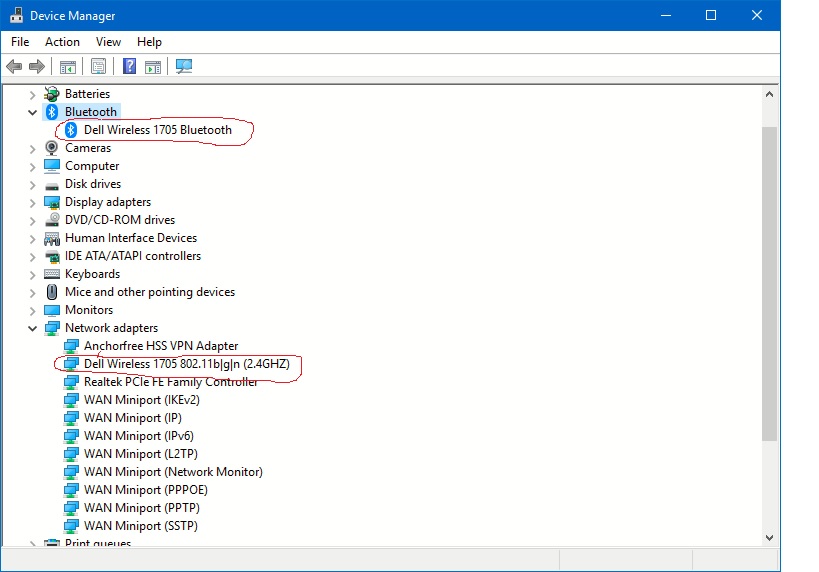Click the Back arrow toolbar icon
Screen dimensions: 819x572
click(x=14, y=66)
